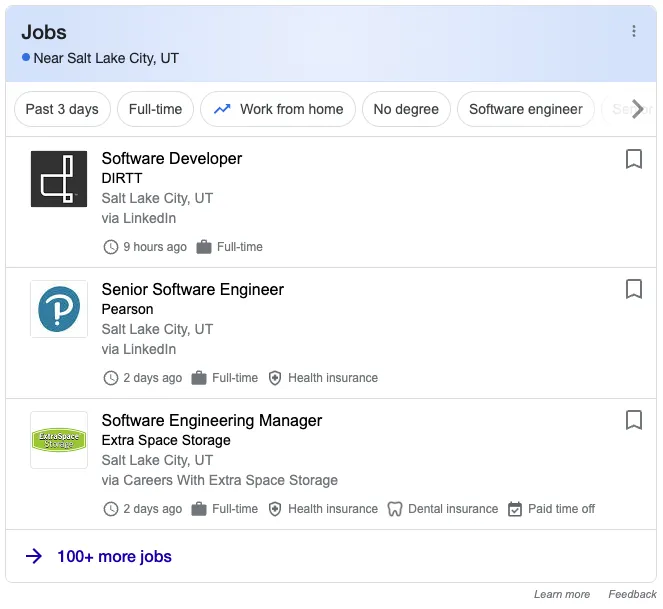Open the Software Engineering Manager listing
Viewport: 663px width, 609px height.
[211, 420]
